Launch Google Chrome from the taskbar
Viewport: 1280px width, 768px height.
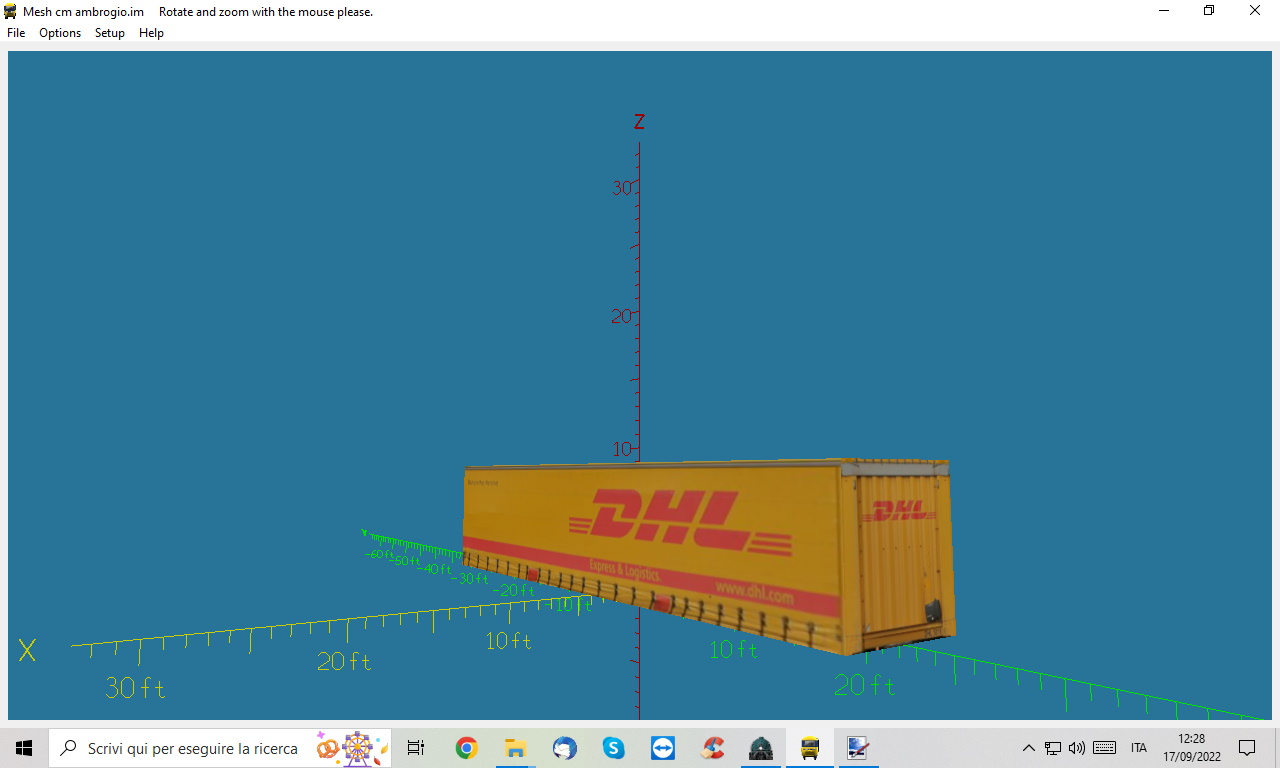pos(466,748)
